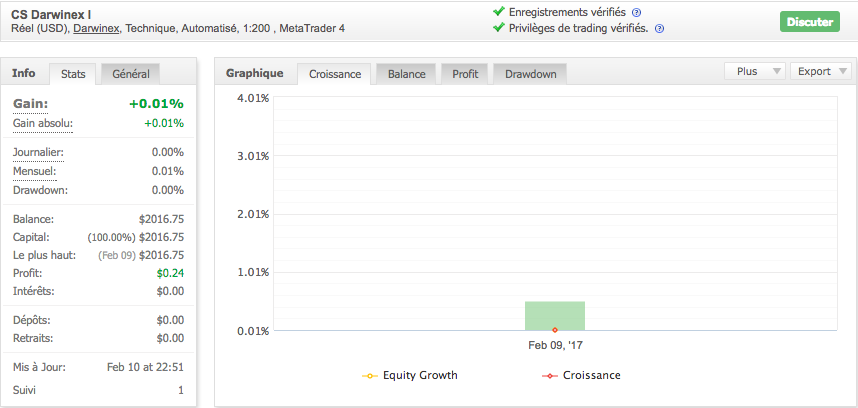The image size is (858, 408).
Task: Click the red data point marker on chart
Action: [555, 329]
